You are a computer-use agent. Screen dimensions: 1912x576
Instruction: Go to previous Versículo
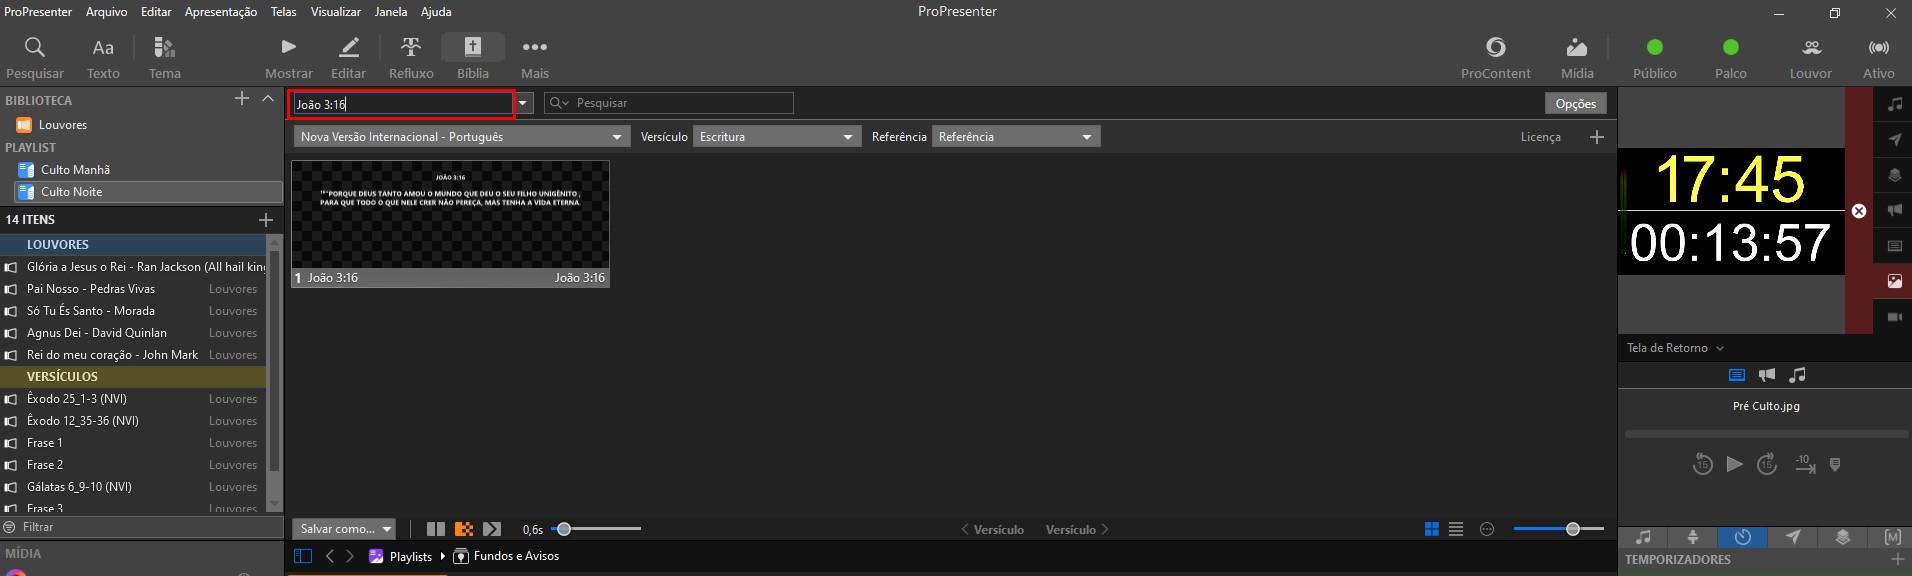pos(992,530)
